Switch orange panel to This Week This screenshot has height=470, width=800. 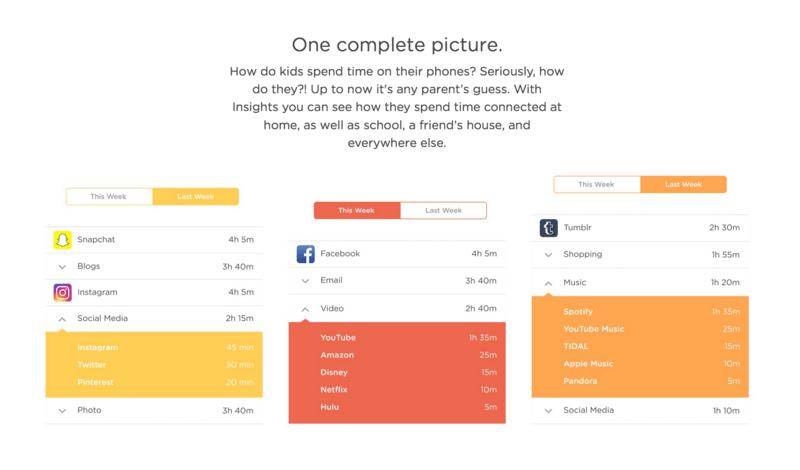point(597,185)
